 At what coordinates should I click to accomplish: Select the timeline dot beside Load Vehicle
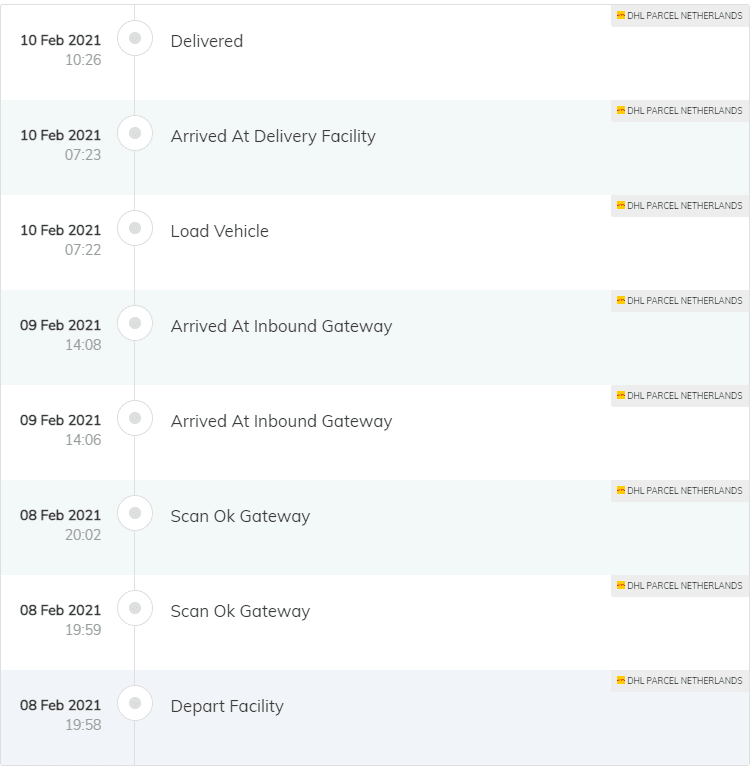135,228
